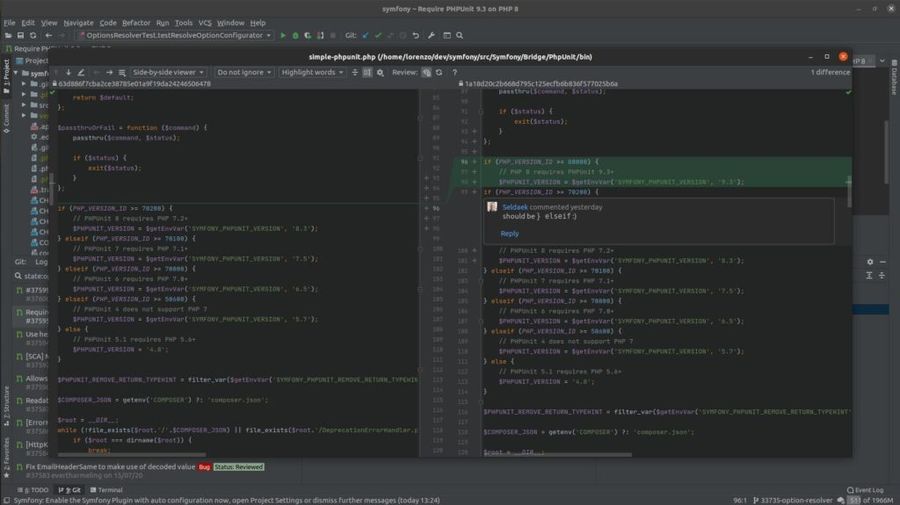Open the Do not ignore dropdown
900x505 pixels.
[243, 72]
